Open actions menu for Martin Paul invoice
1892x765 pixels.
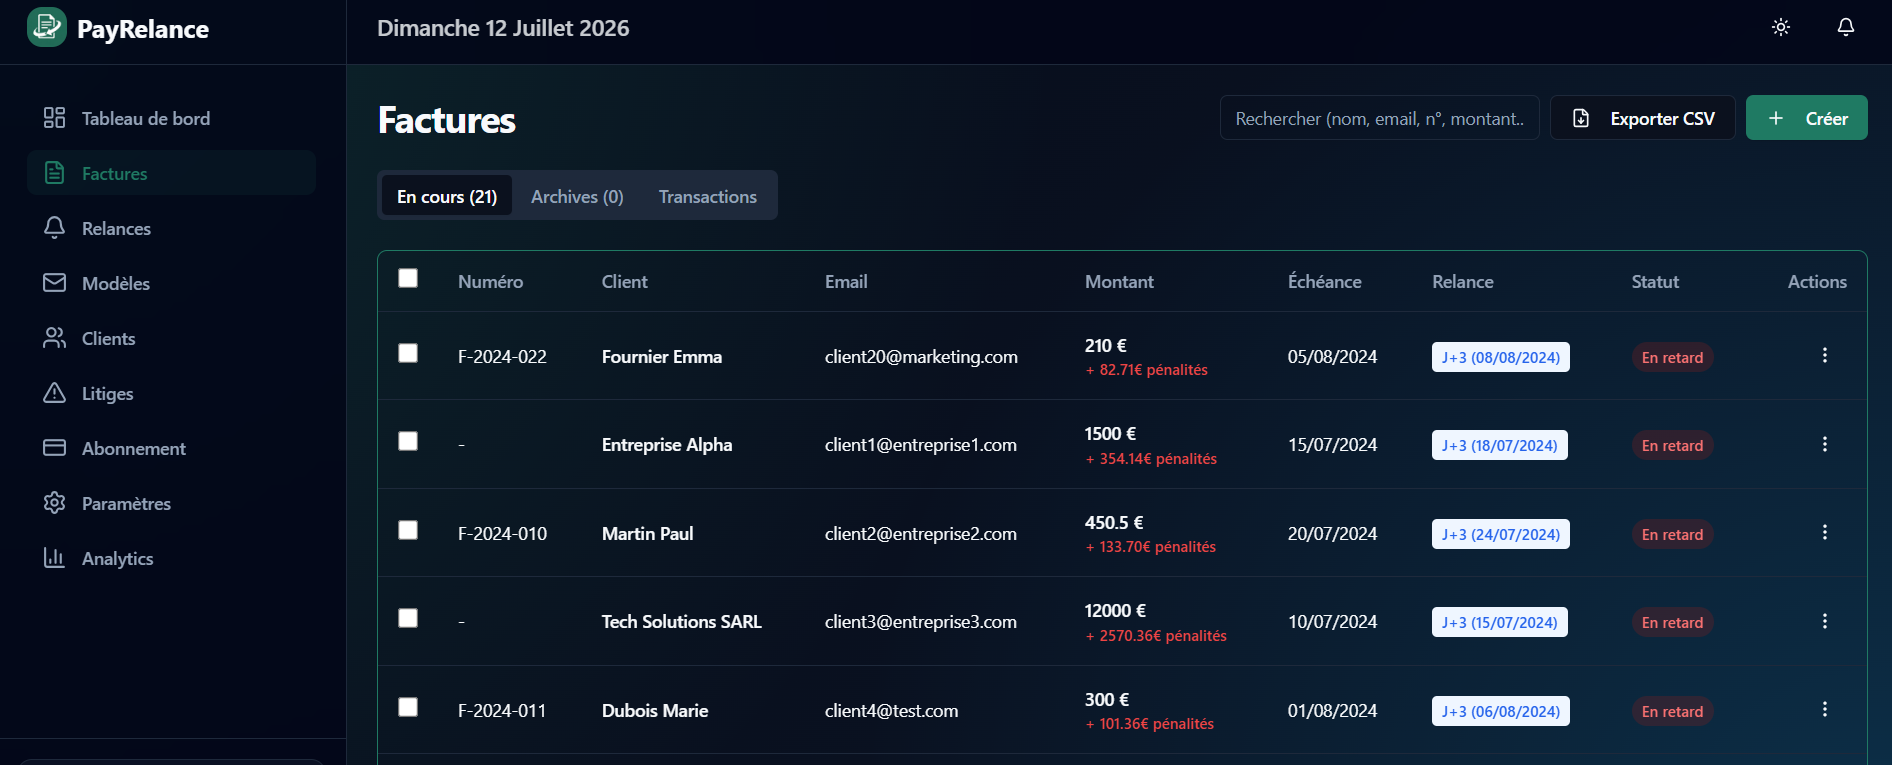pos(1825,533)
